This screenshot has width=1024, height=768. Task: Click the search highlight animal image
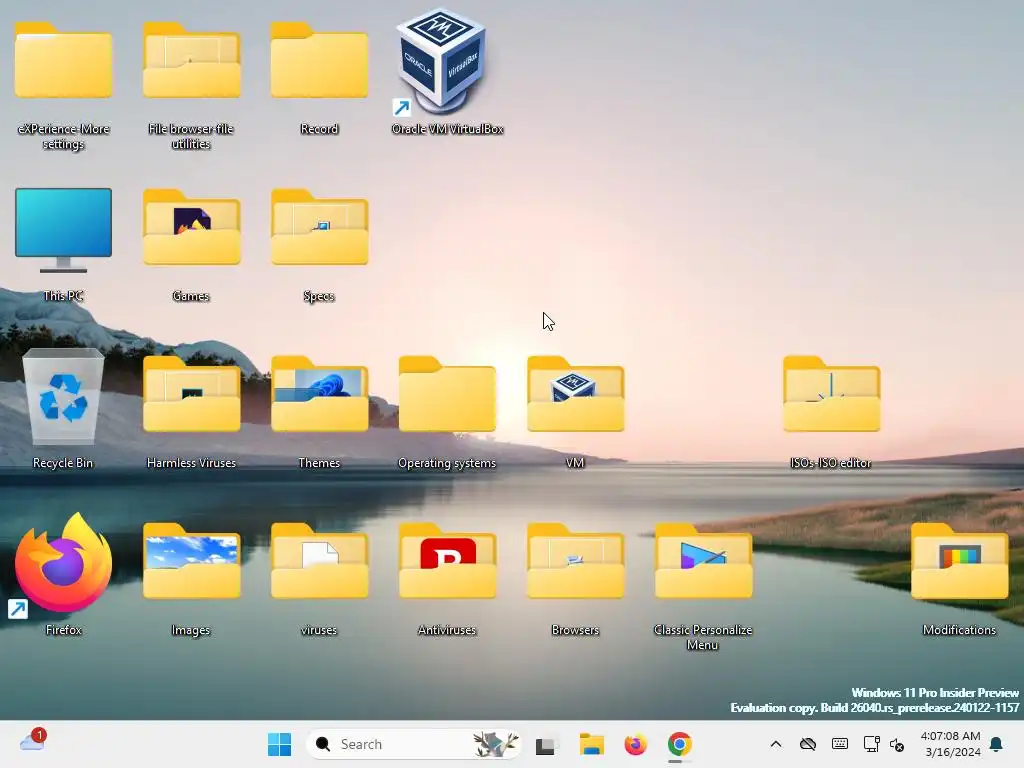click(x=495, y=744)
